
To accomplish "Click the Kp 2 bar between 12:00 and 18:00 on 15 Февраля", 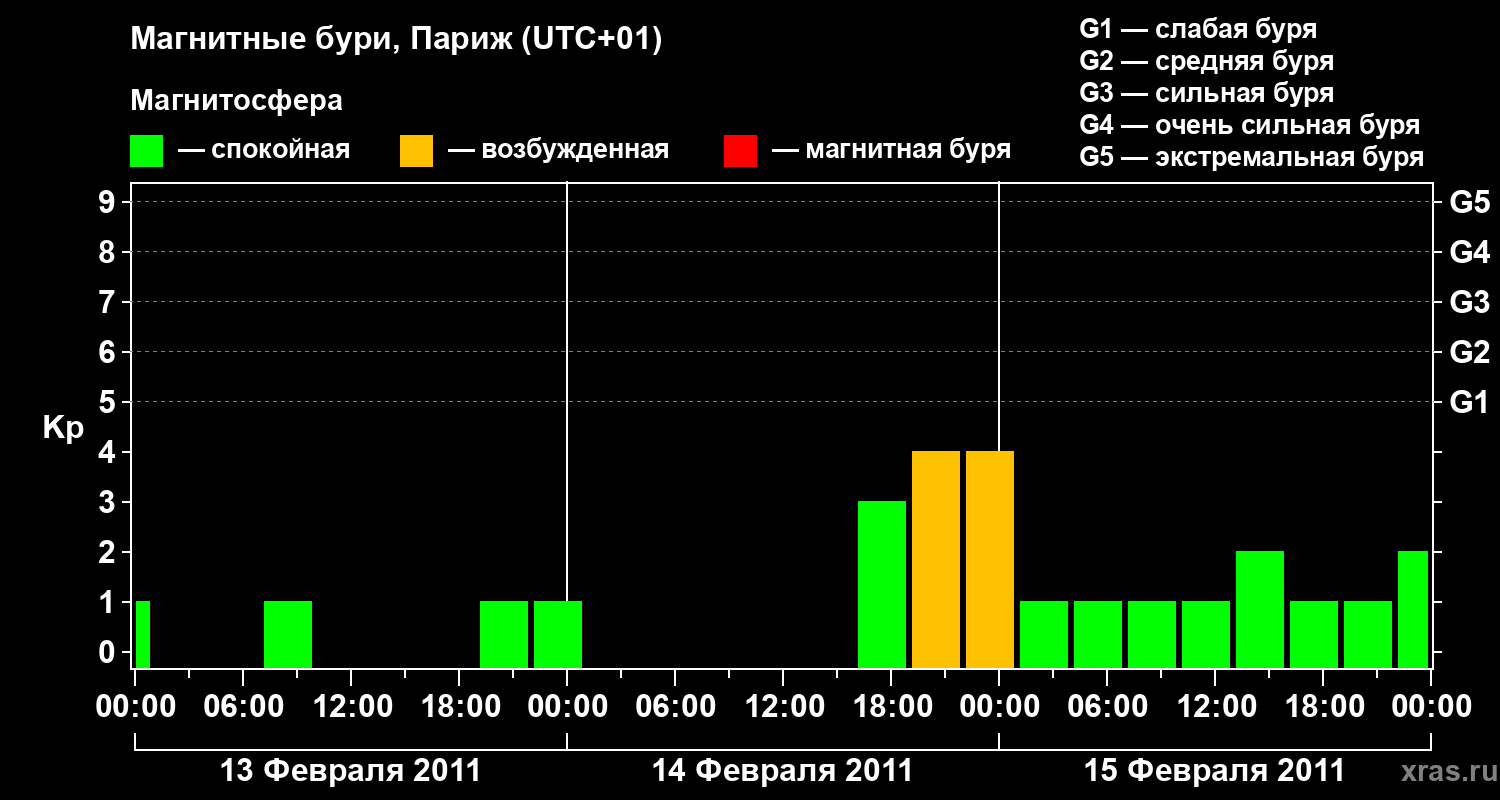I will tap(1260, 609).
